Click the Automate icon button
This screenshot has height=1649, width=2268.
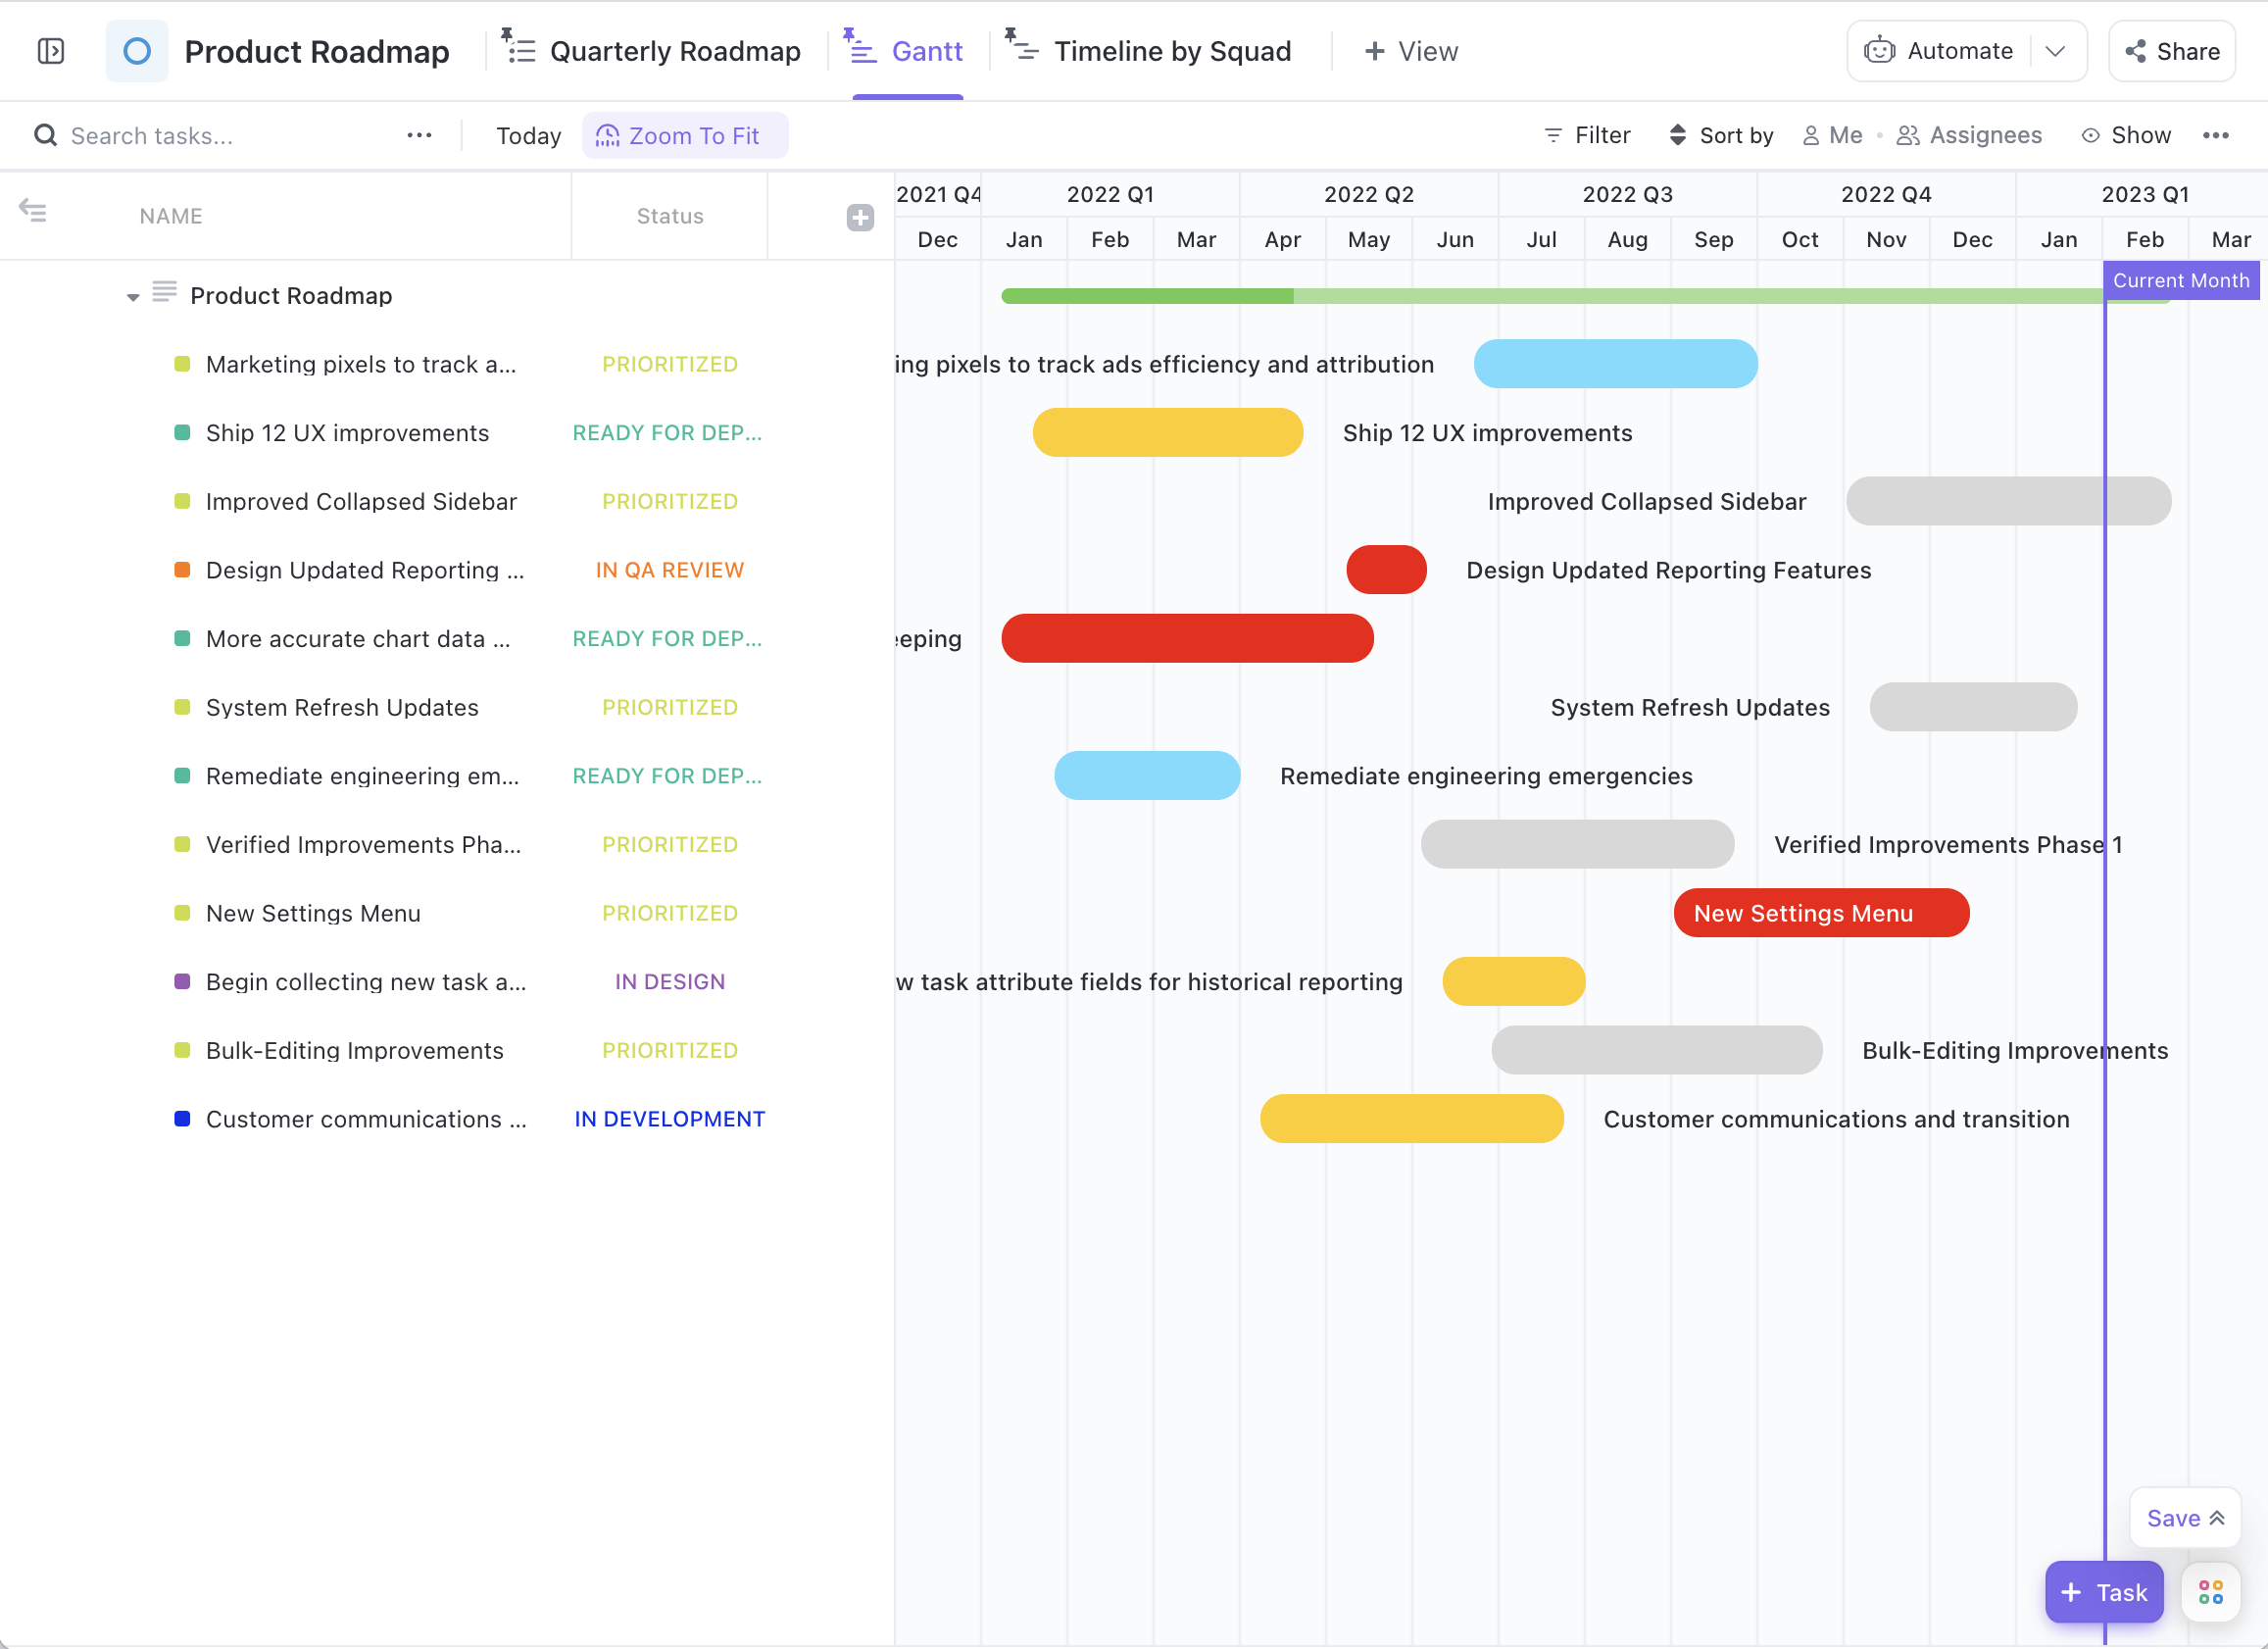[x=1881, y=49]
